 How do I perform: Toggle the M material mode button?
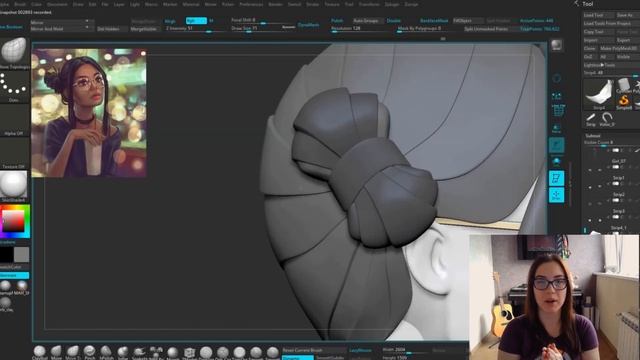coord(211,20)
